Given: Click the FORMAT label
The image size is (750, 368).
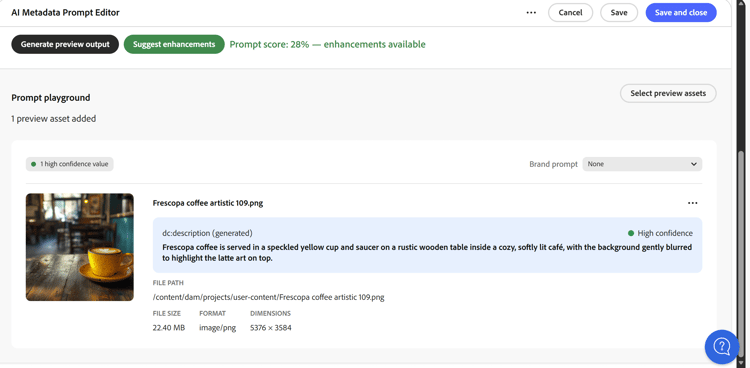Looking at the screenshot, I should click(212, 313).
